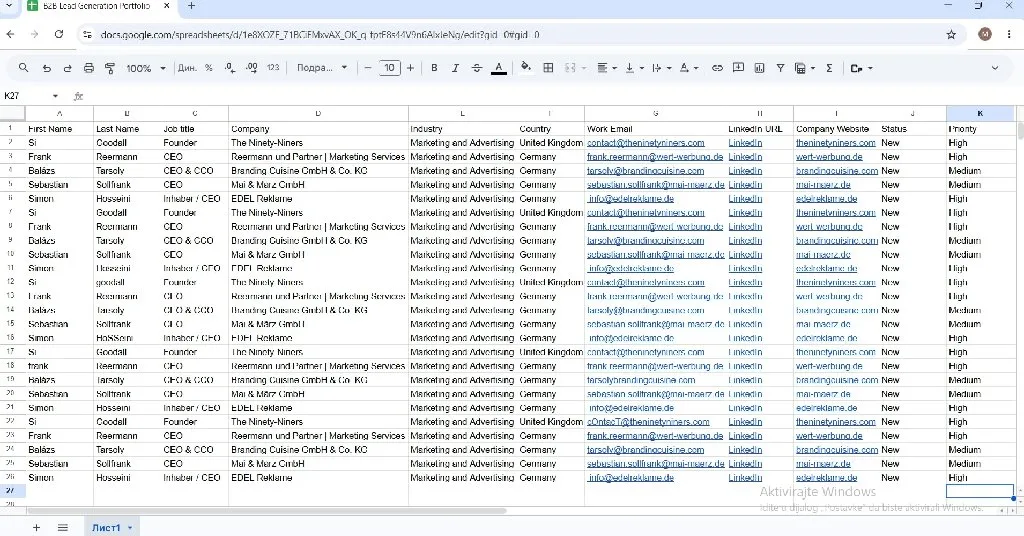Open LinkedIn link in row 26

[745, 478]
